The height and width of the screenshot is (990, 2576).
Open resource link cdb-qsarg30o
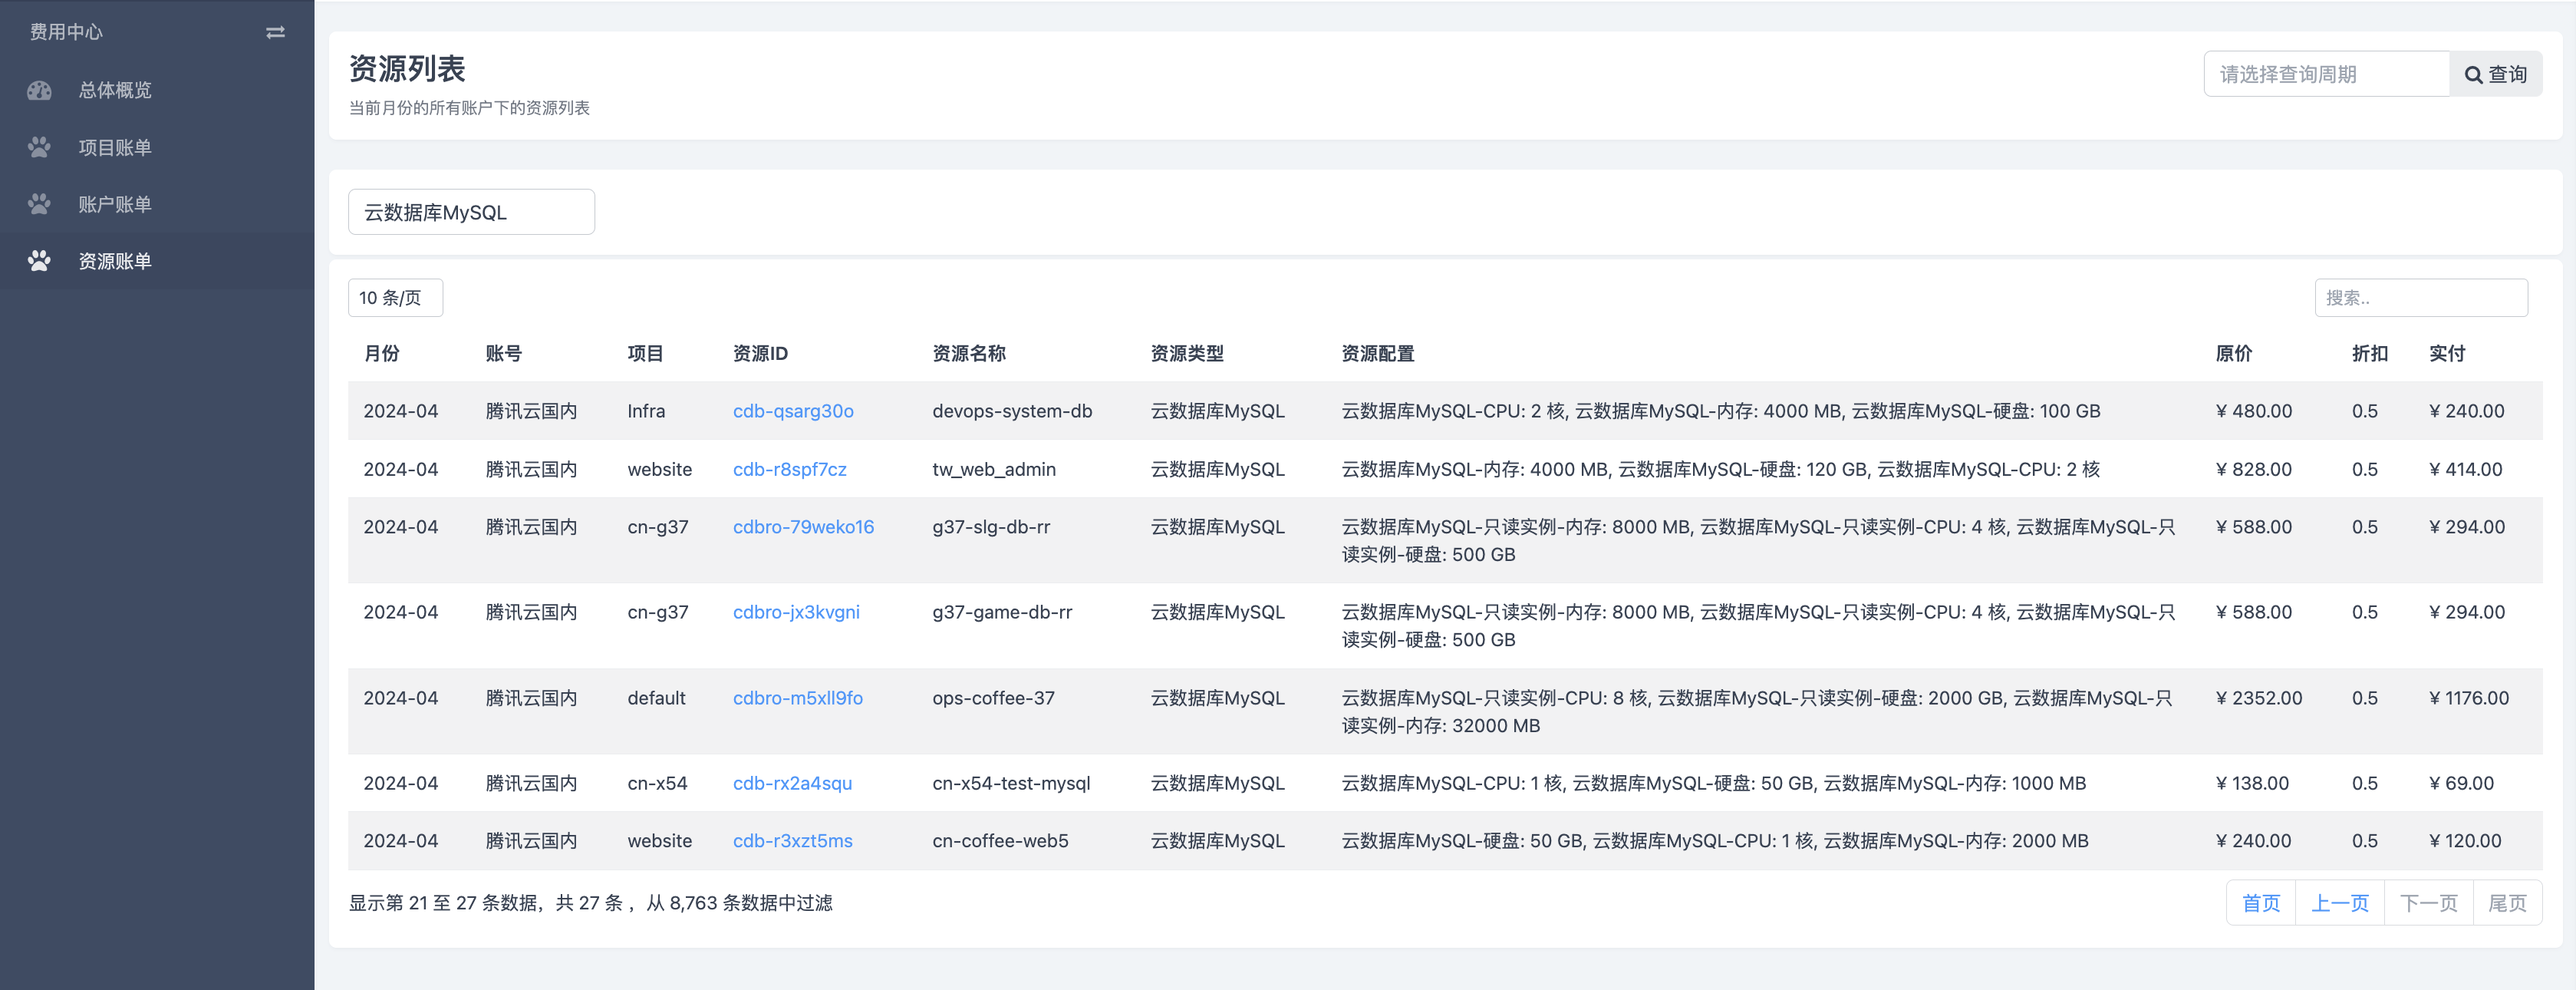click(793, 411)
